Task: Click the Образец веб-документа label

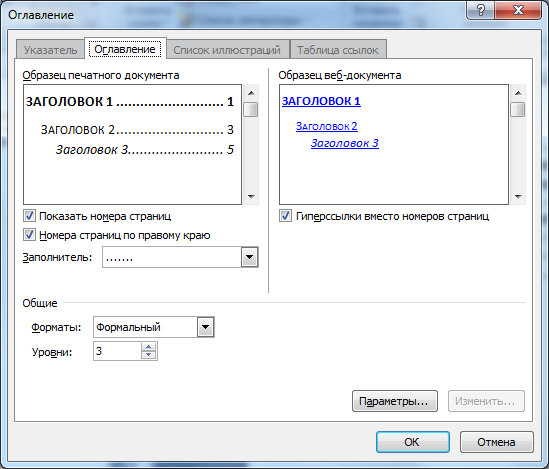Action: (x=340, y=75)
